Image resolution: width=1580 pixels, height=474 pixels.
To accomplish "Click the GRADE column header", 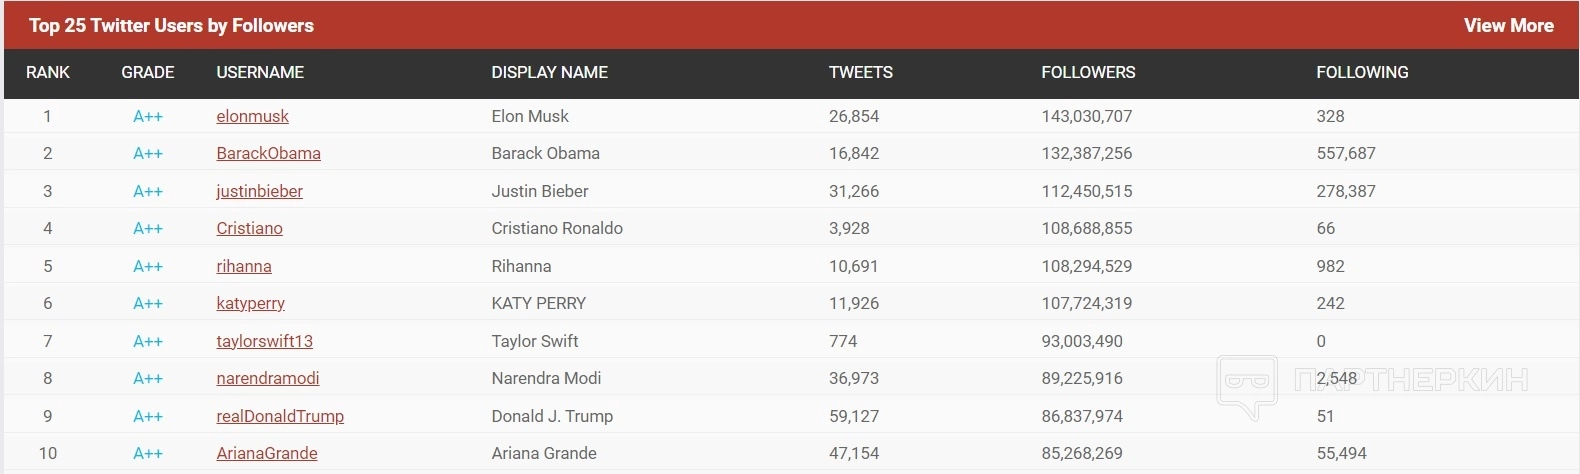I will 148,72.
